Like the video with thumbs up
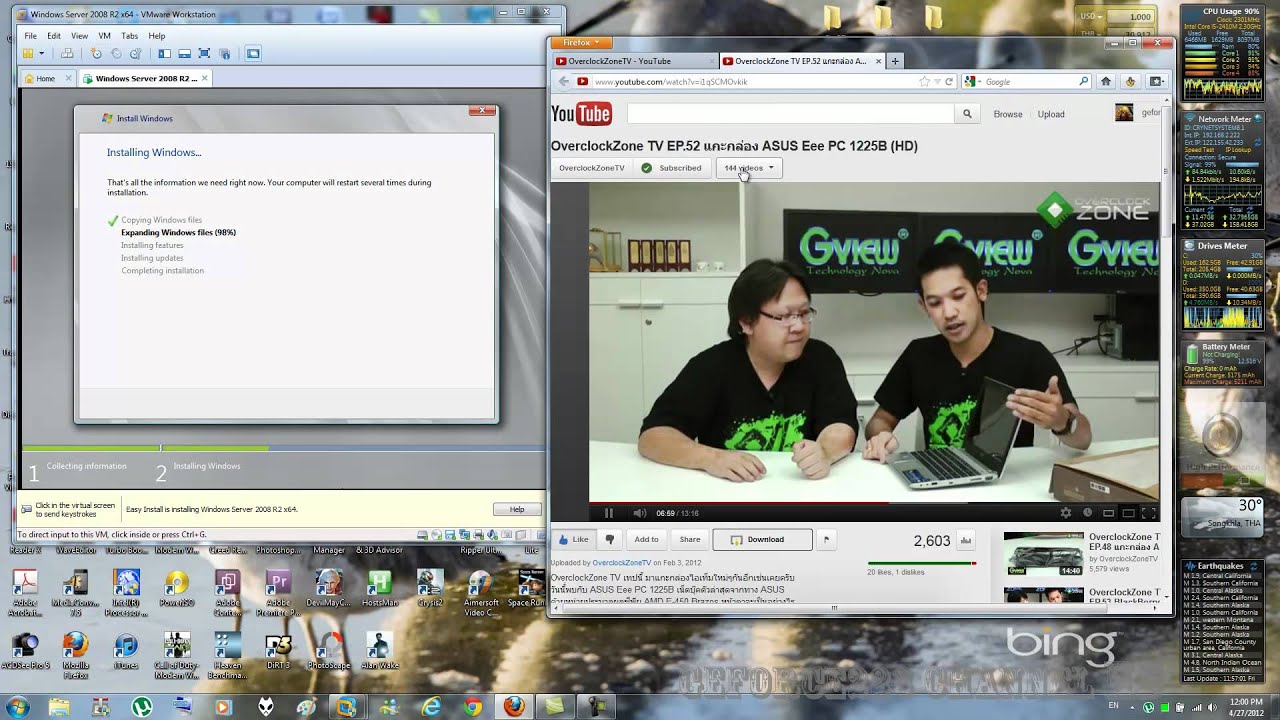Viewport: 1280px width, 720px height. 574,540
